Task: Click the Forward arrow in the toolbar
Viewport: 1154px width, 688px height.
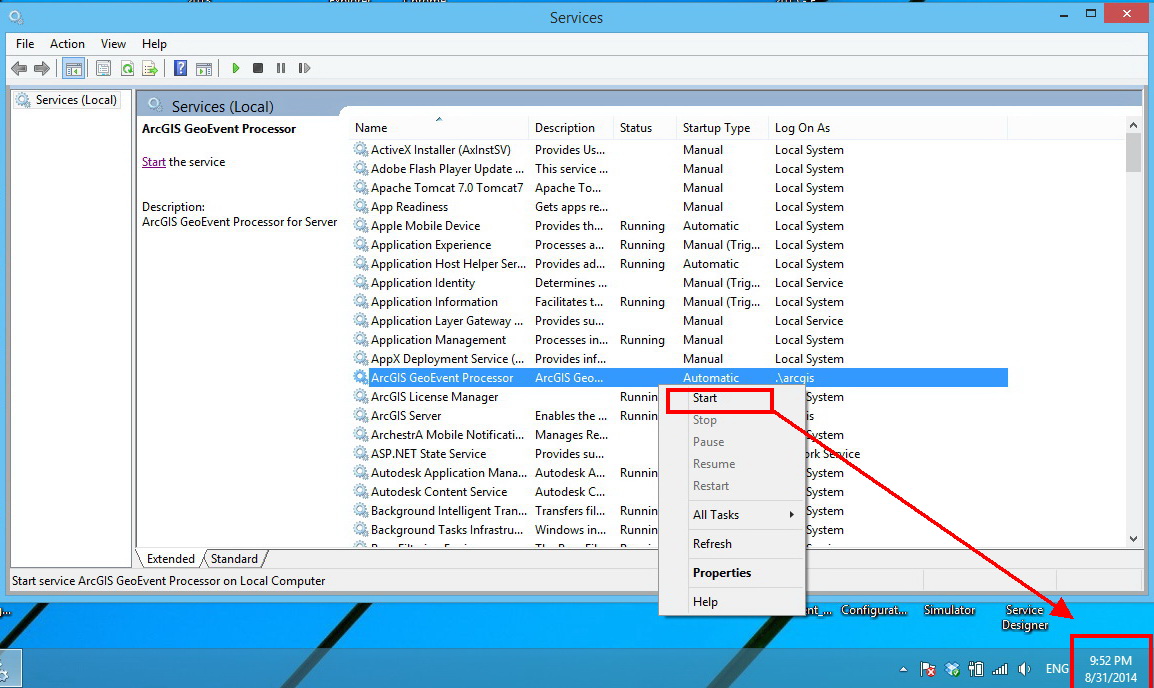Action: 42,68
